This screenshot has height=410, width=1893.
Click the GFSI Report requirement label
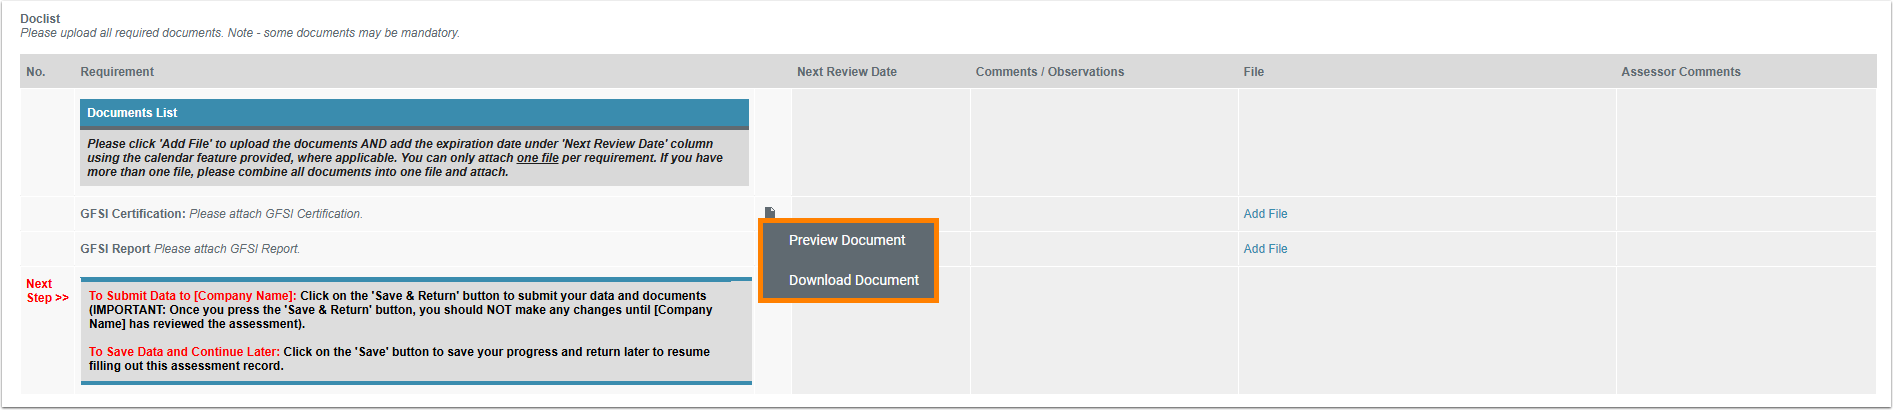point(115,249)
